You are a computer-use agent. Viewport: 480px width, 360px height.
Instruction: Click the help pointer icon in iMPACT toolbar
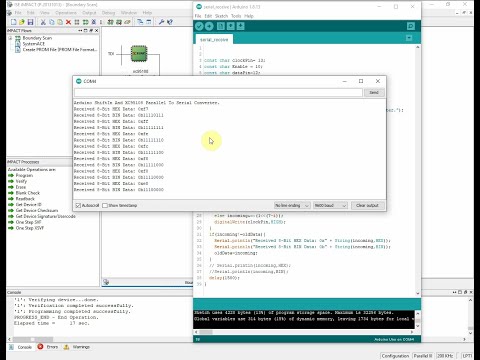pyautogui.click(x=170, y=22)
